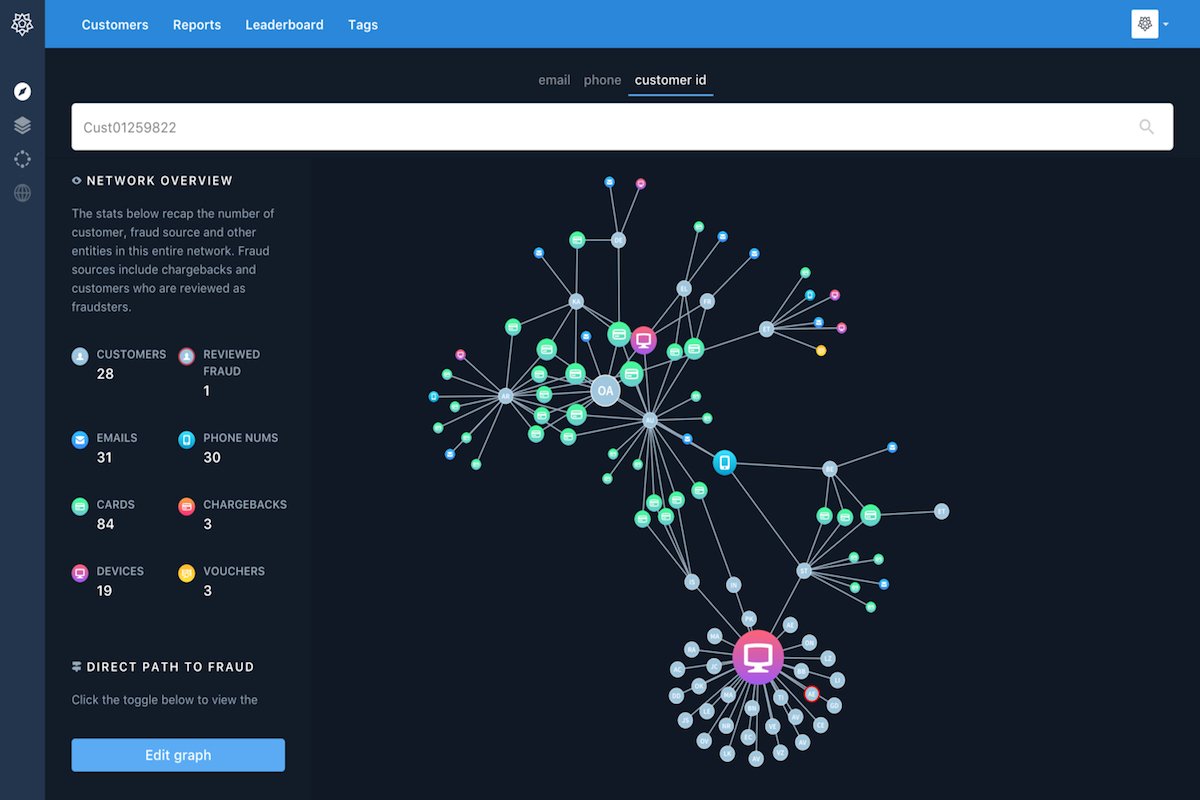This screenshot has width=1200, height=800.
Task: Open the Leaderboard page
Action: [284, 25]
